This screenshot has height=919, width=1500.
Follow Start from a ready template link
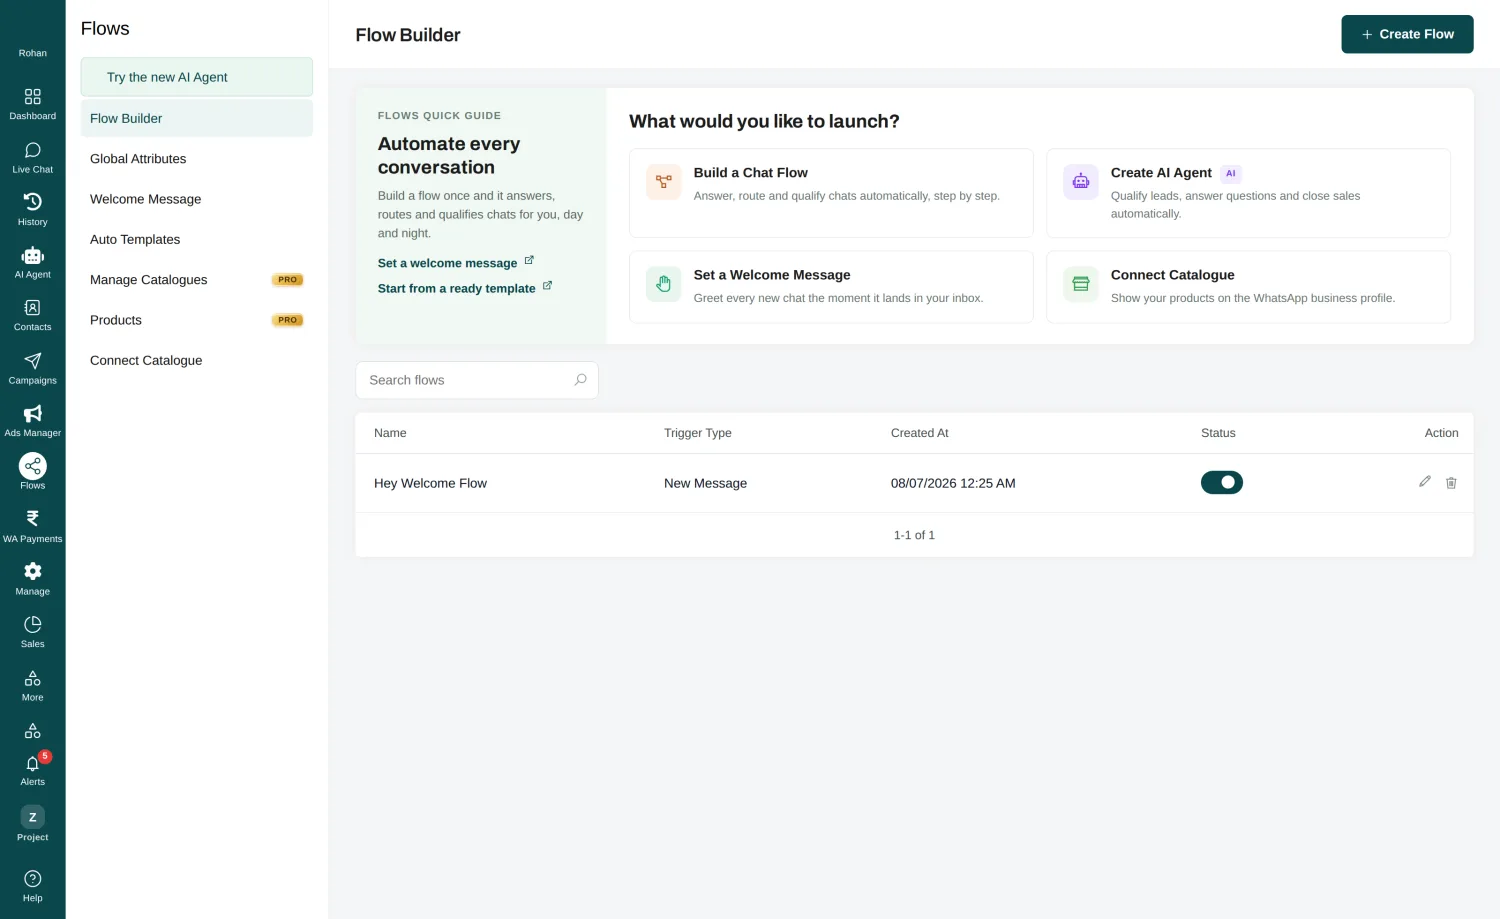(456, 288)
